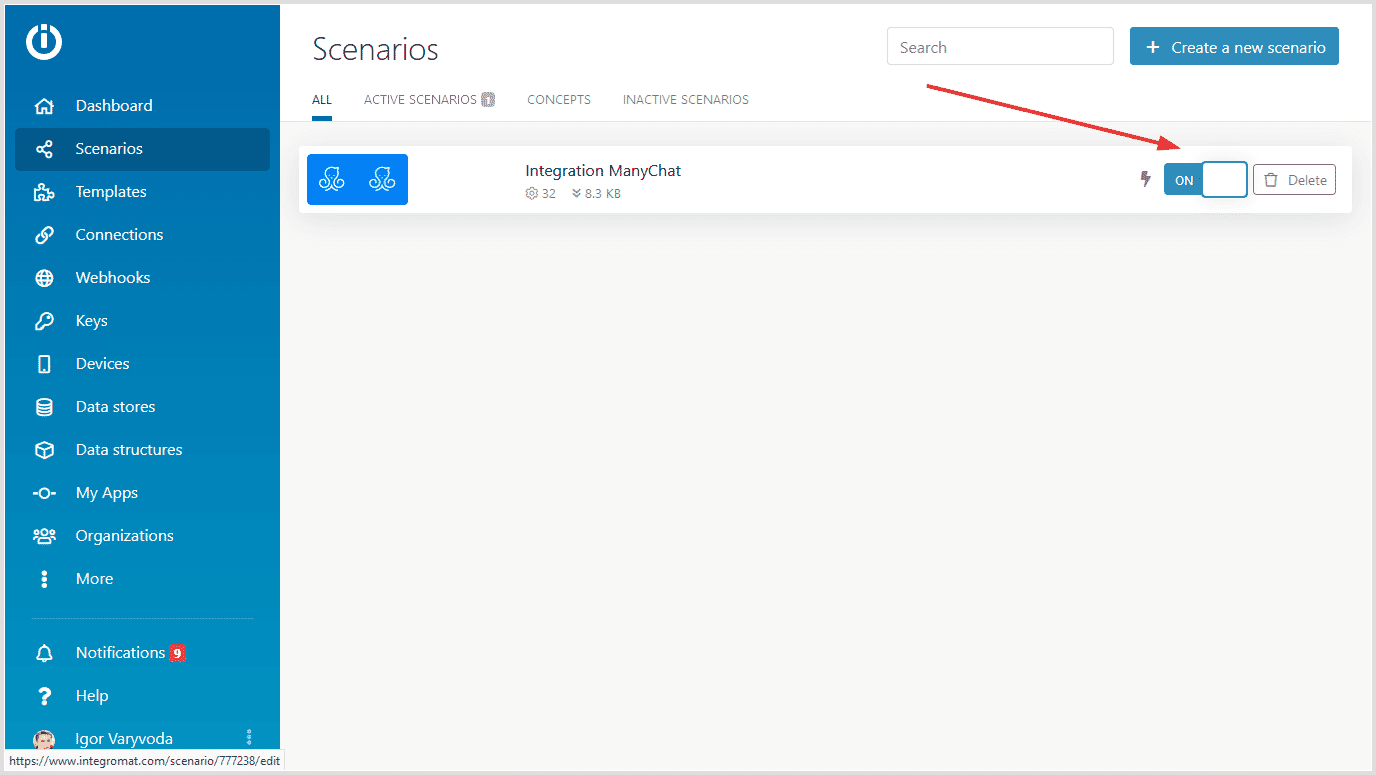Switch to the Concepts tab
The width and height of the screenshot is (1376, 775).
(x=559, y=100)
